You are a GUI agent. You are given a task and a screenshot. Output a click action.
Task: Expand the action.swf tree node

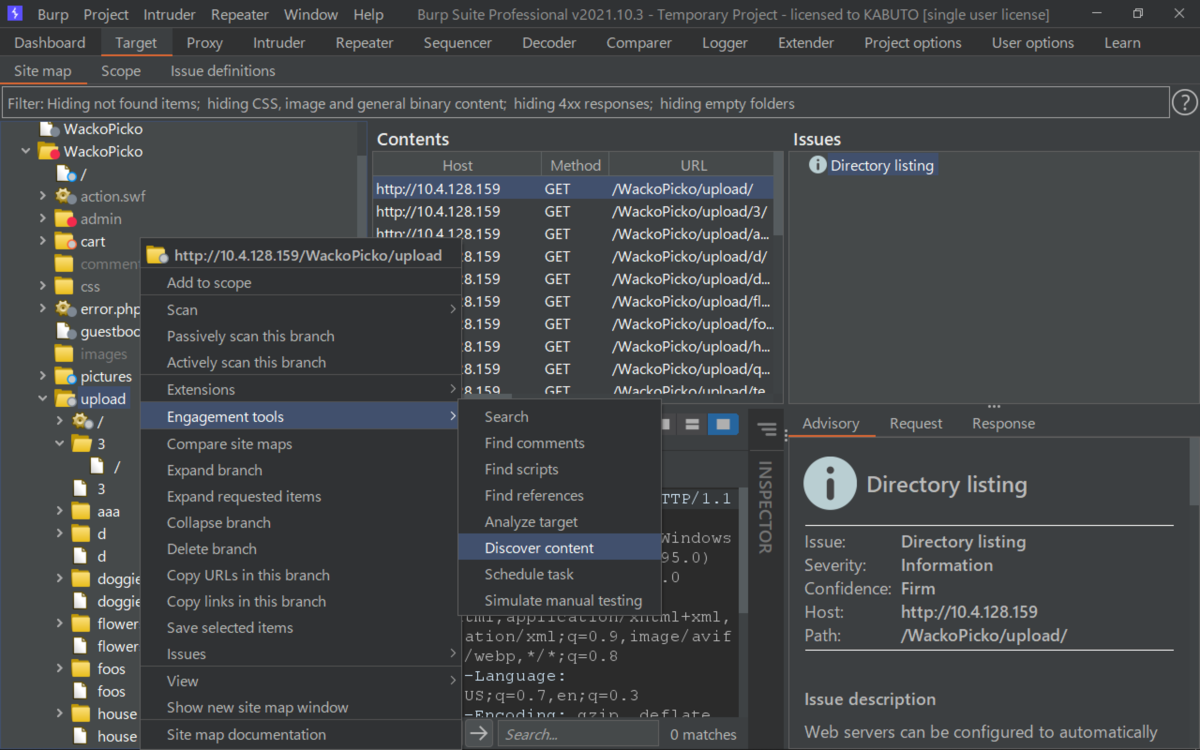(43, 196)
